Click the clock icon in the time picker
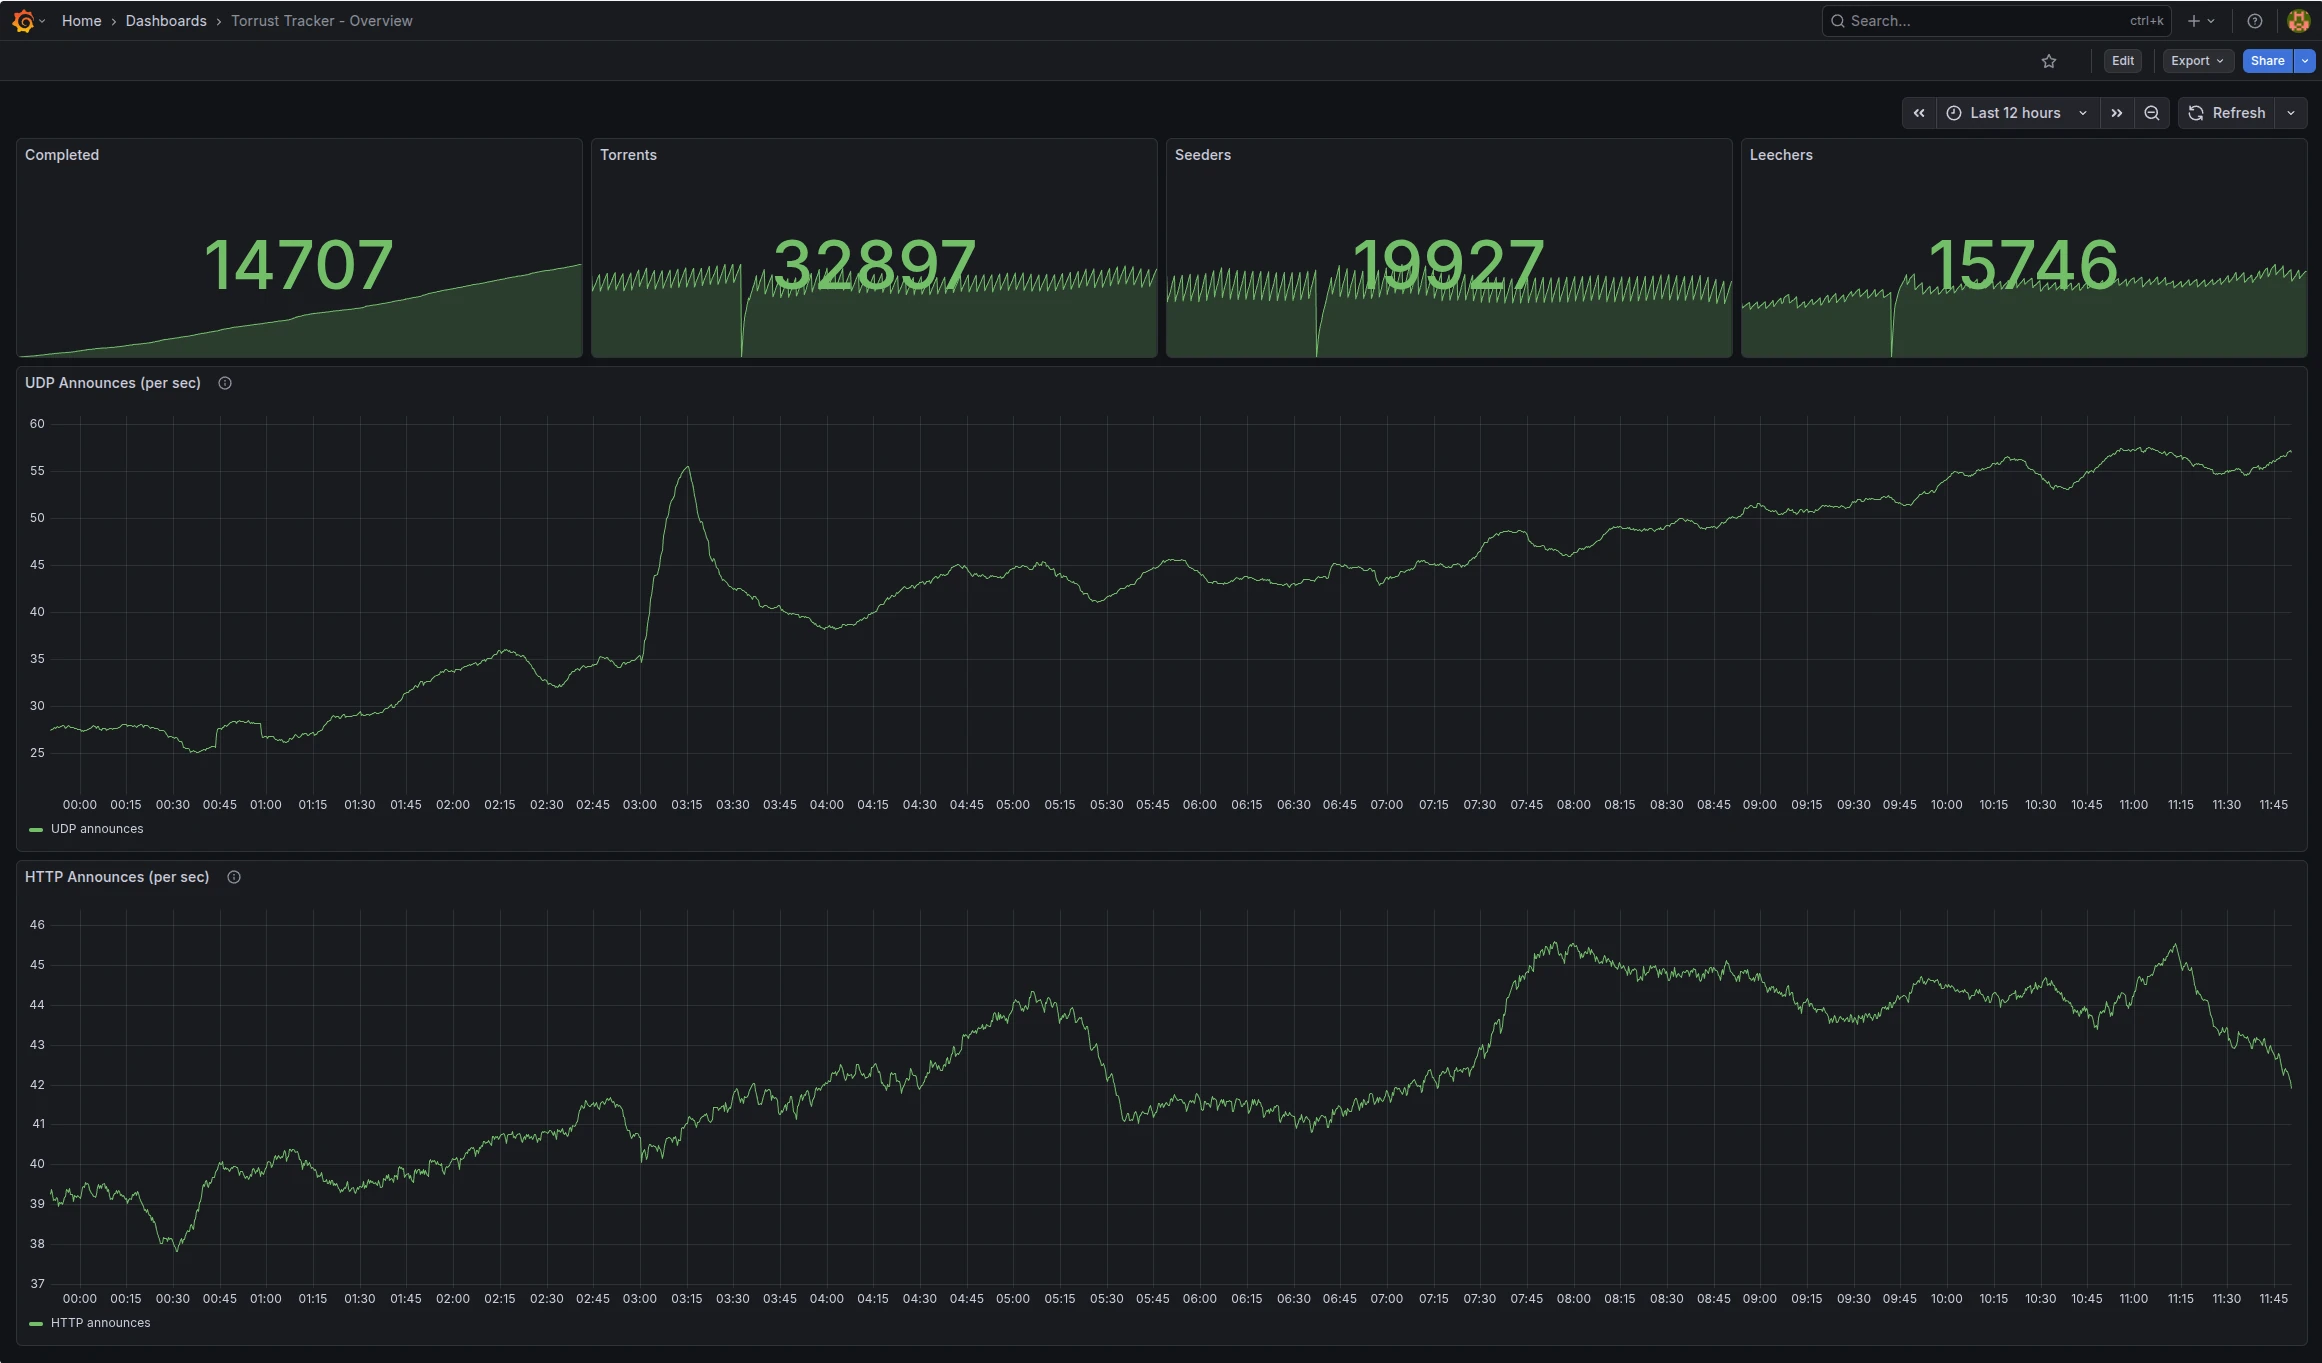Image resolution: width=2322 pixels, height=1363 pixels. tap(1954, 112)
